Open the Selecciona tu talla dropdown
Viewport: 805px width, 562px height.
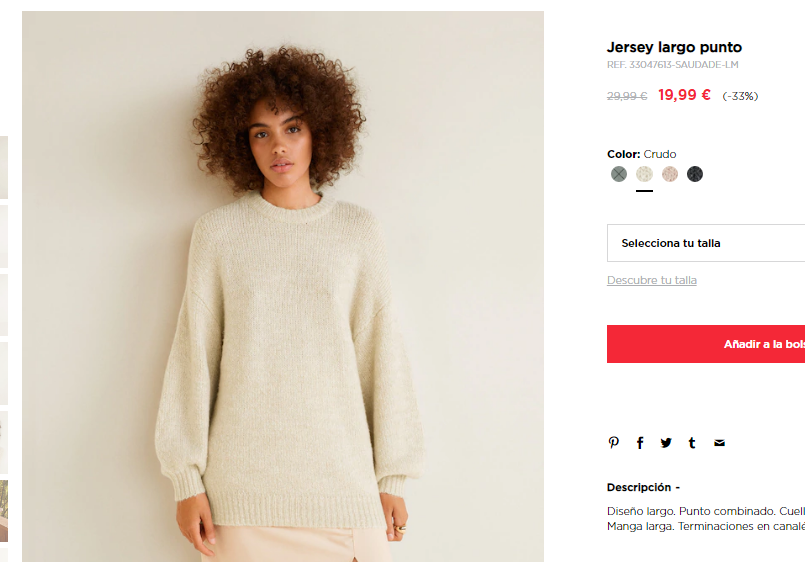coord(706,243)
